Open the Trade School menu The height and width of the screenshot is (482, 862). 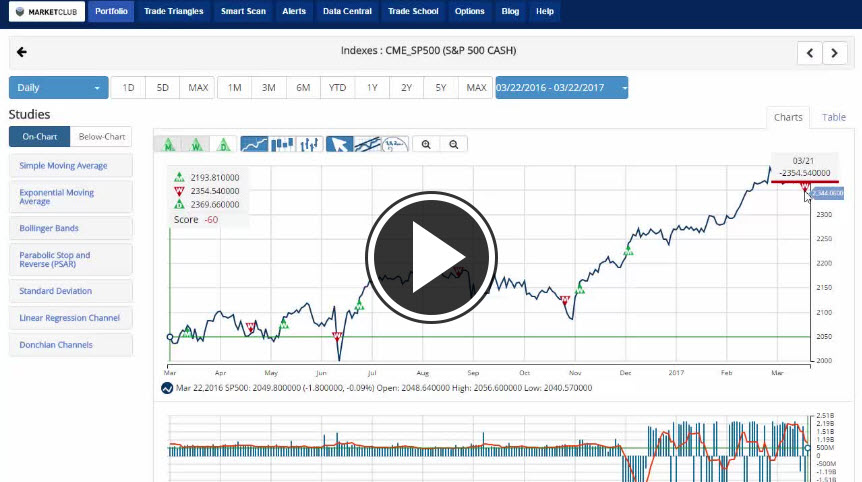point(413,12)
